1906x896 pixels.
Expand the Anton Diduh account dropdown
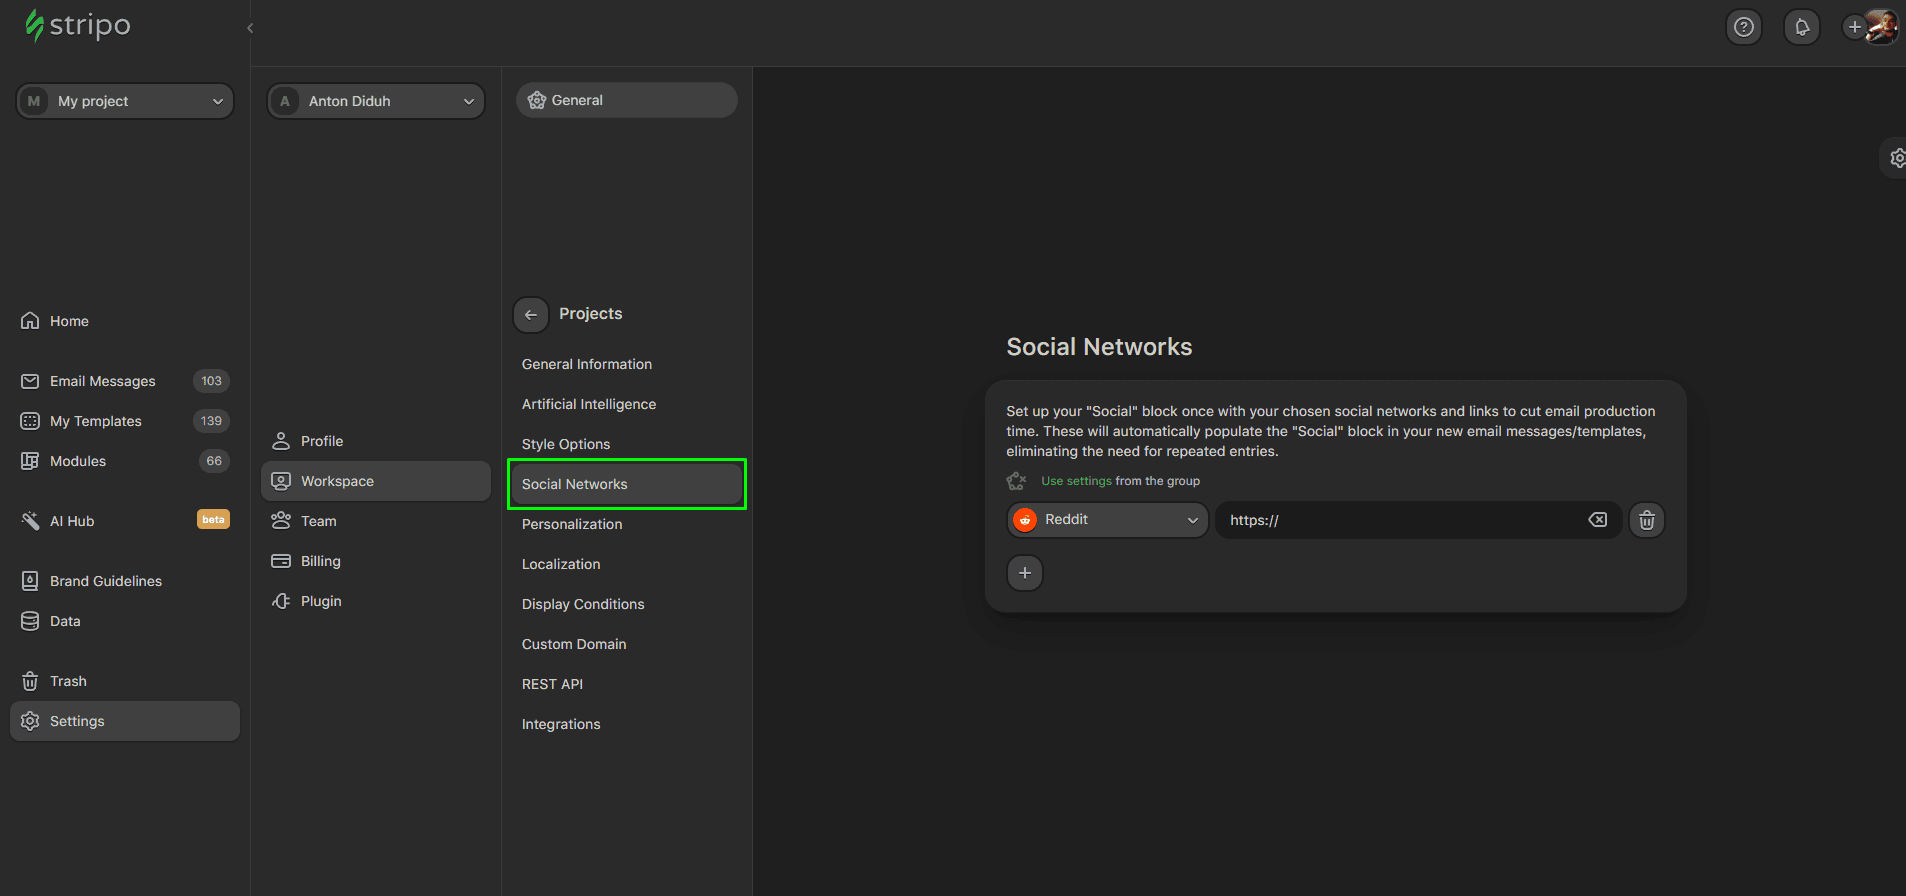376,101
